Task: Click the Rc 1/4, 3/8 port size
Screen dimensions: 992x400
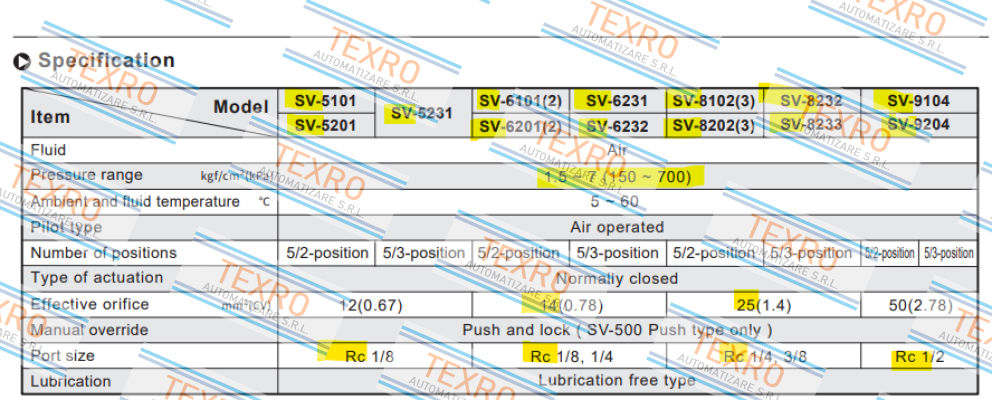Action: click(x=765, y=356)
